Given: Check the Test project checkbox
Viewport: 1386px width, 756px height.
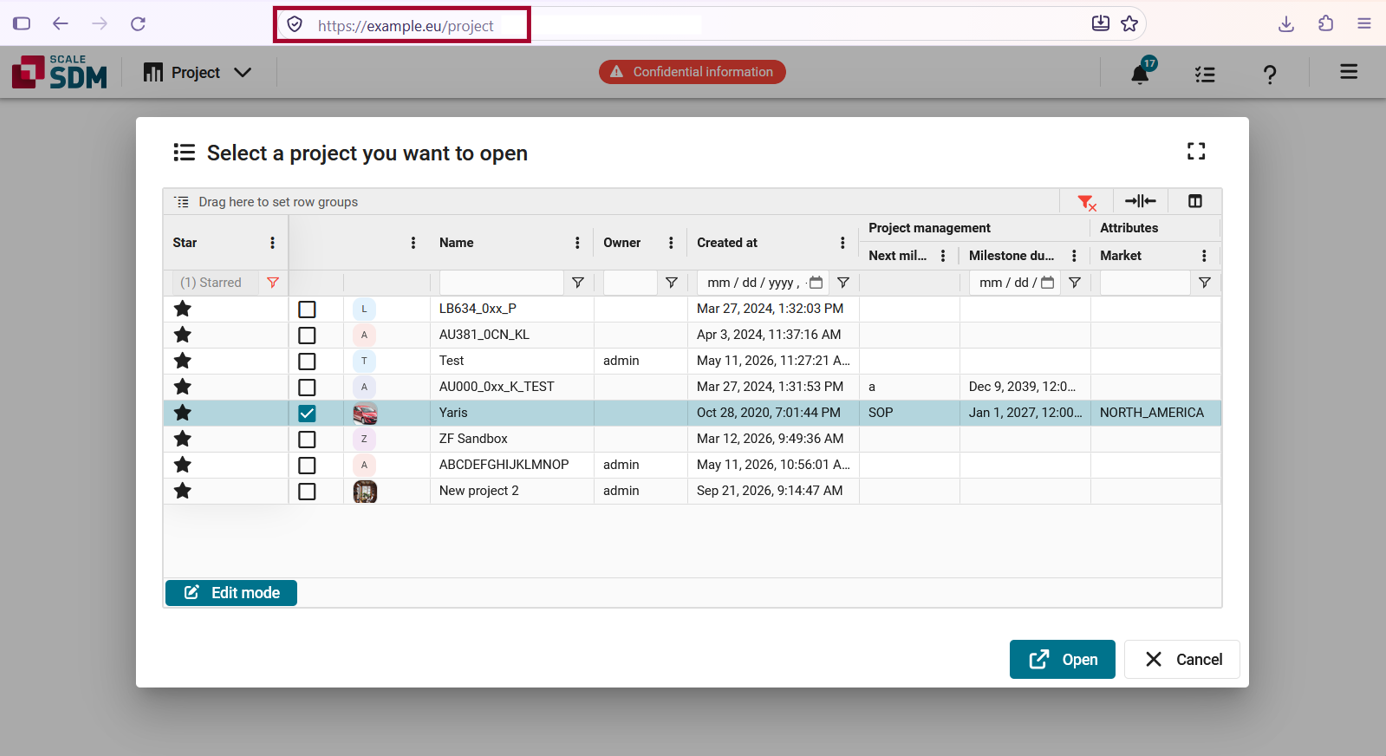Looking at the screenshot, I should [x=307, y=361].
